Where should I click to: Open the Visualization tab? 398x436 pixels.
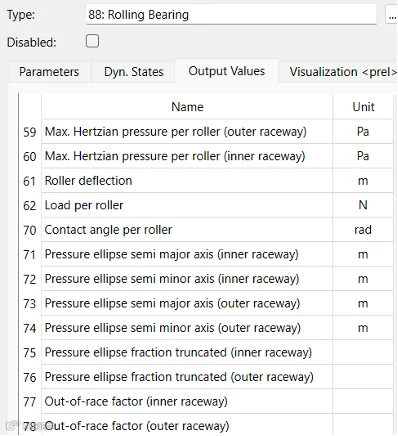[x=339, y=72]
